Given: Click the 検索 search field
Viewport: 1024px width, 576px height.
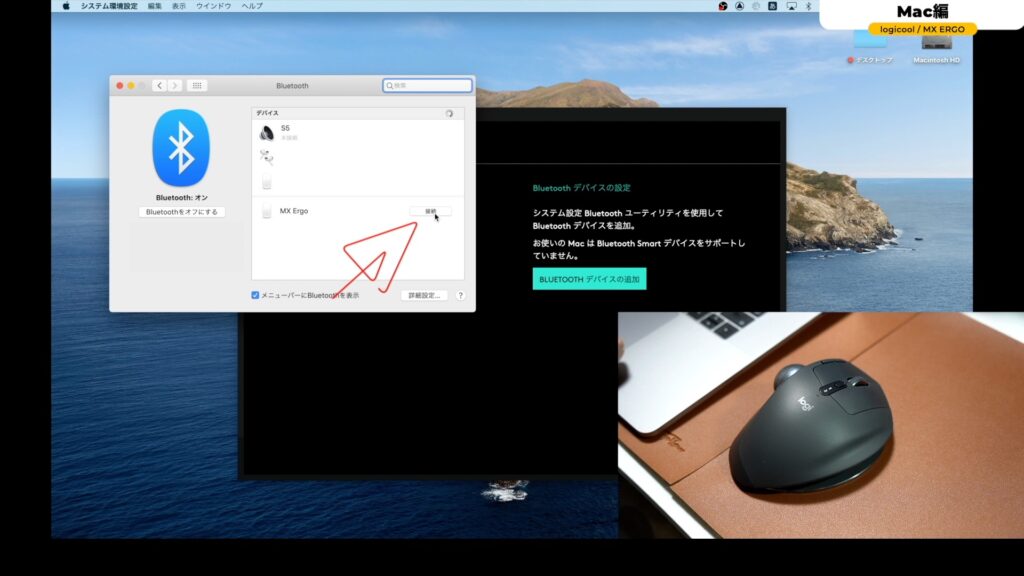Looking at the screenshot, I should (x=427, y=86).
